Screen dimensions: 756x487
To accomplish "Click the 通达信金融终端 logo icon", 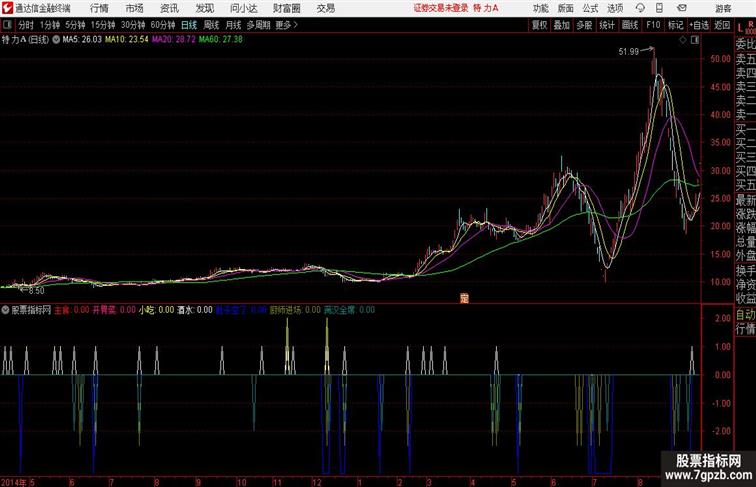I will point(7,8).
